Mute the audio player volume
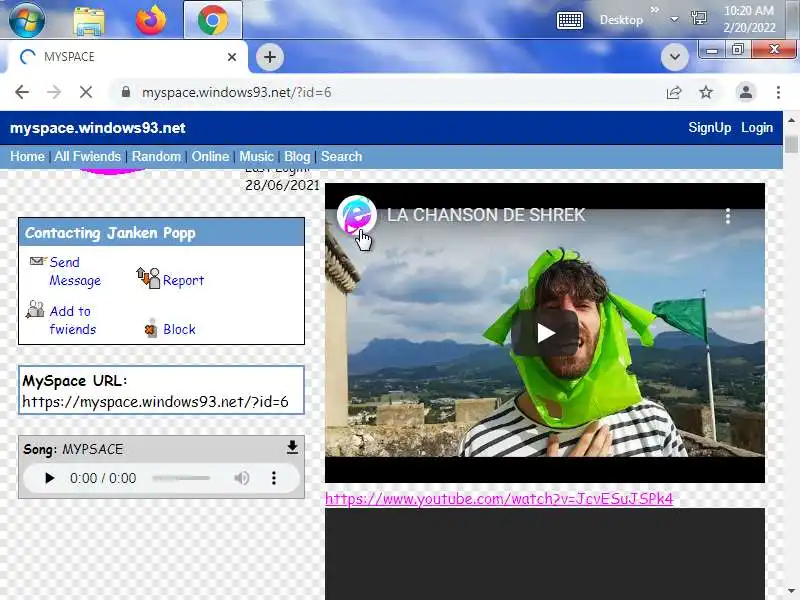This screenshot has width=800, height=600. tap(241, 478)
